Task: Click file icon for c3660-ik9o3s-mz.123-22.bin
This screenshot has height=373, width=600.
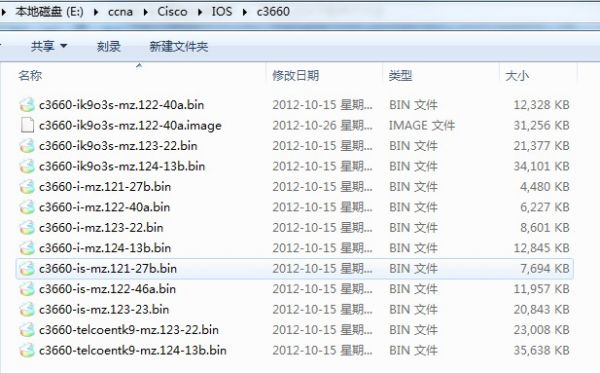Action: coord(27,146)
